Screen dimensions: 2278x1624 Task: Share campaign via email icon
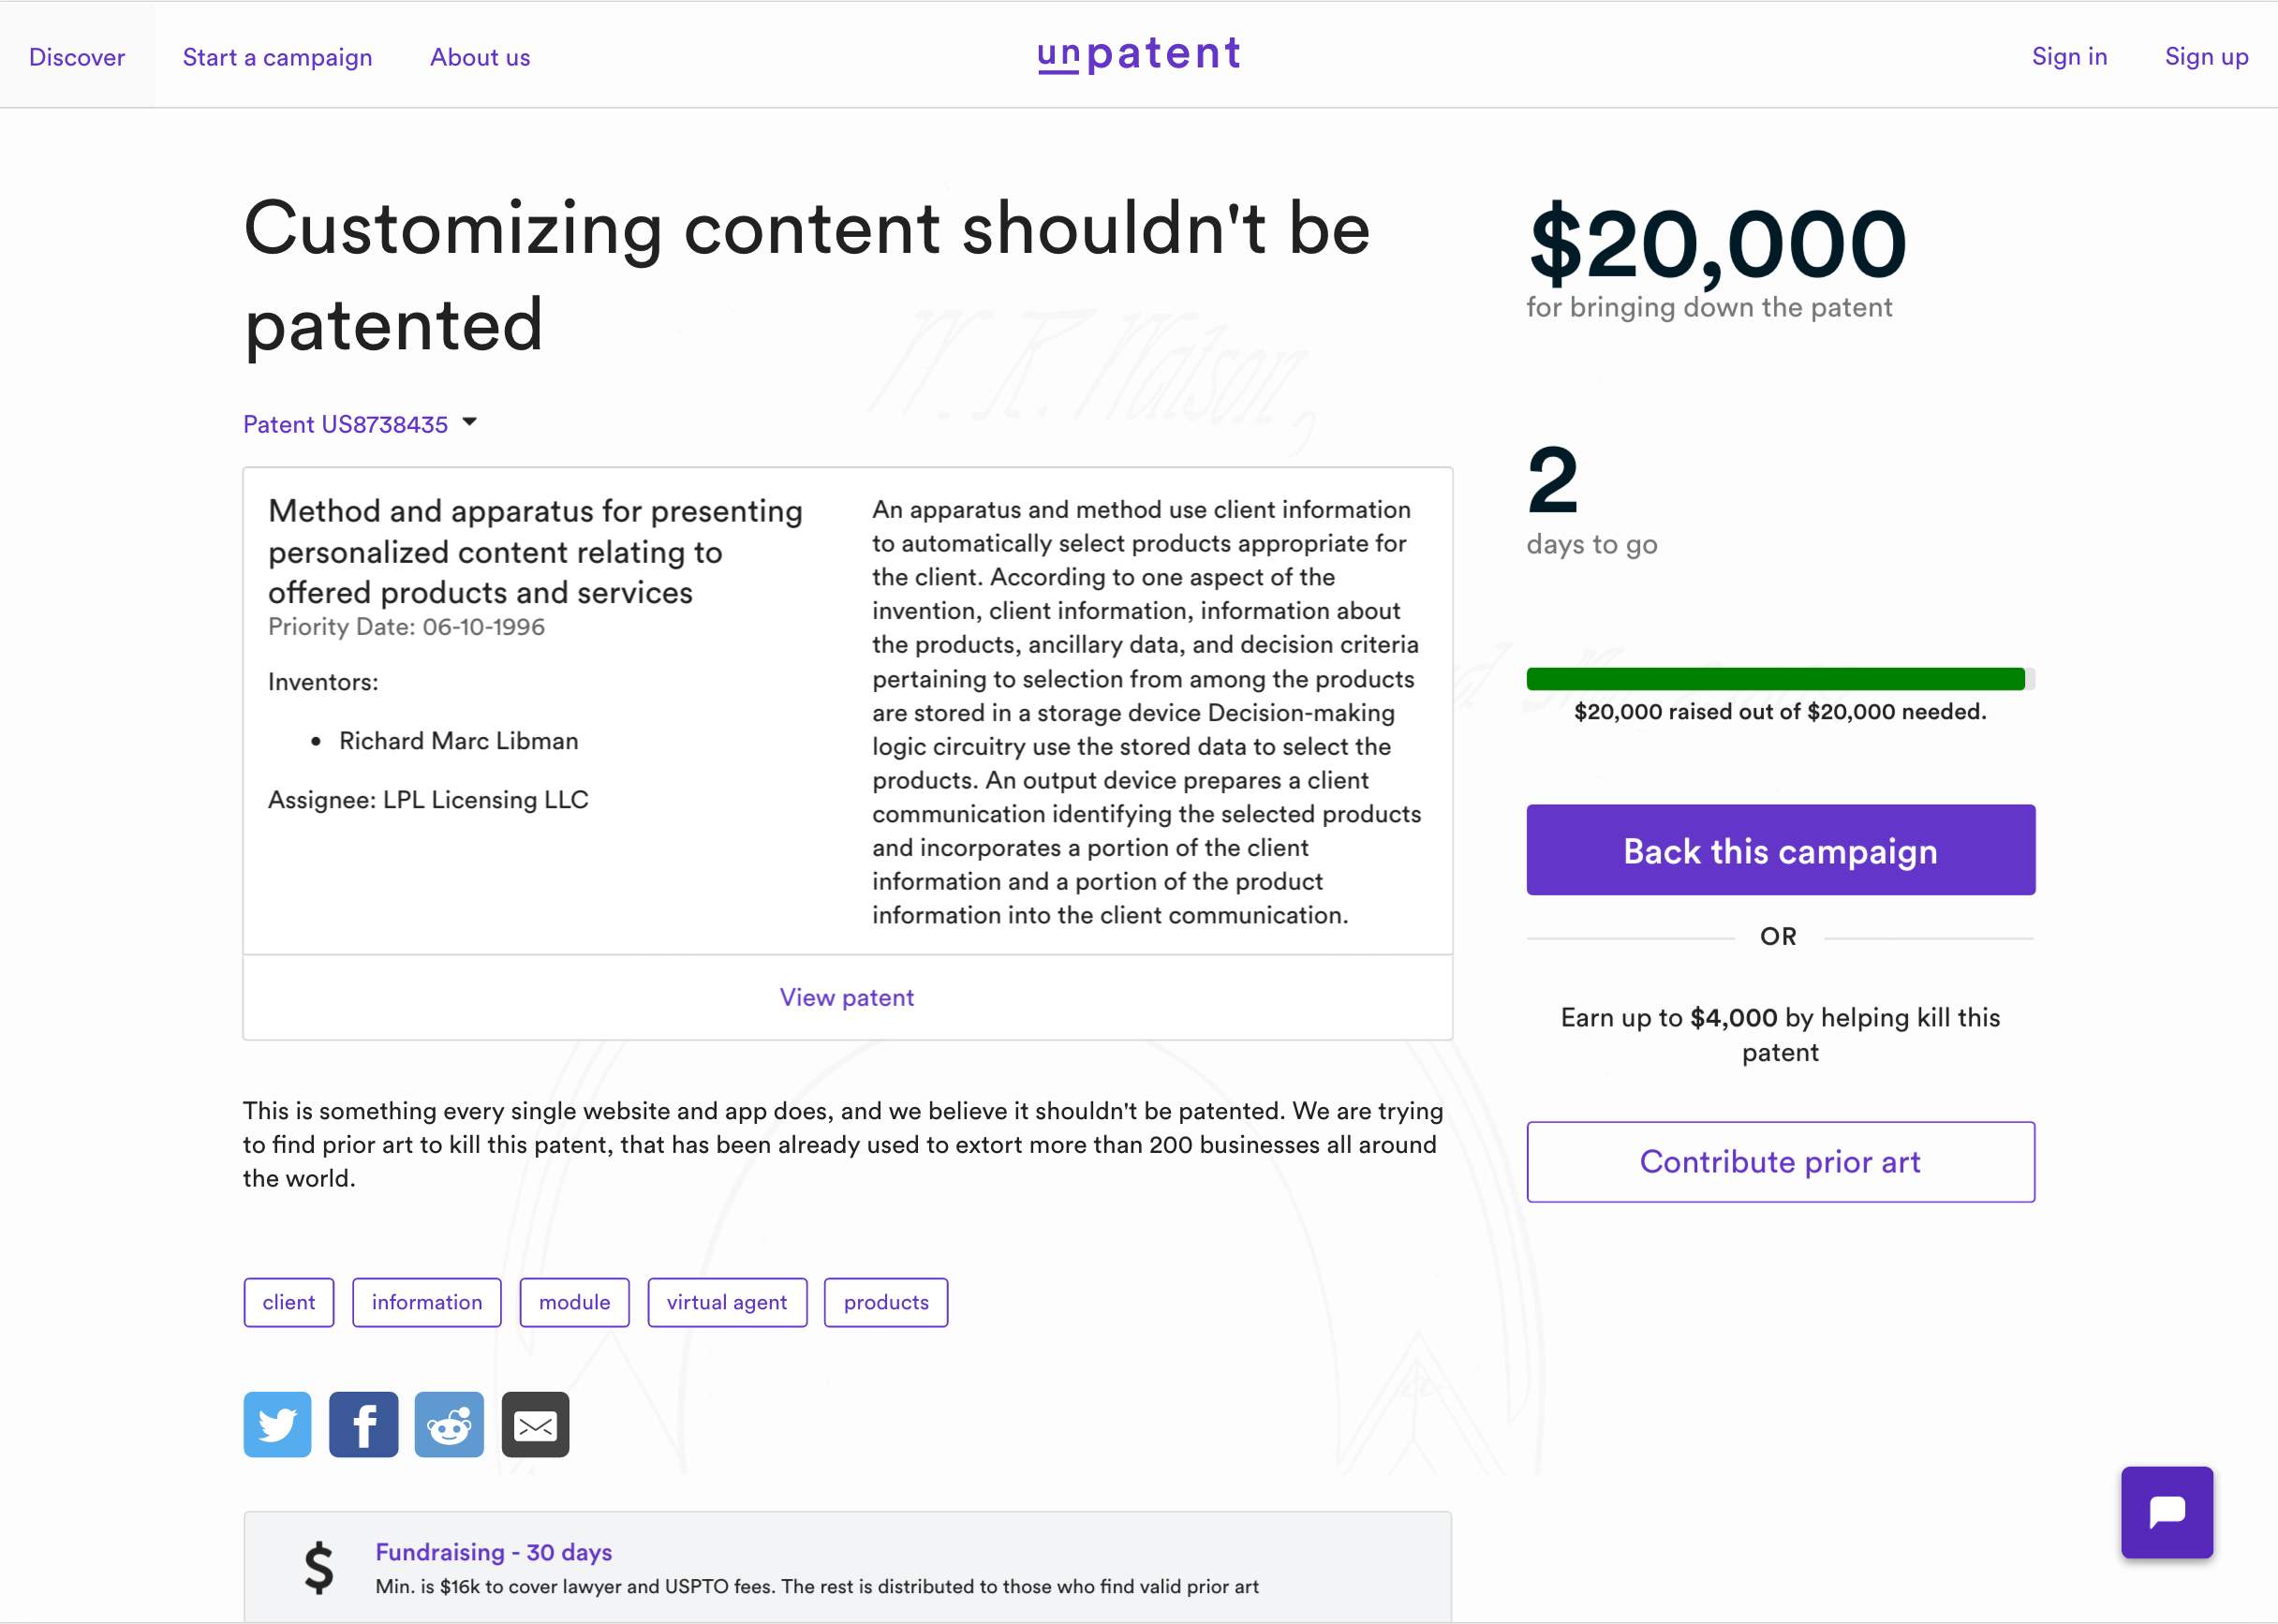point(535,1424)
